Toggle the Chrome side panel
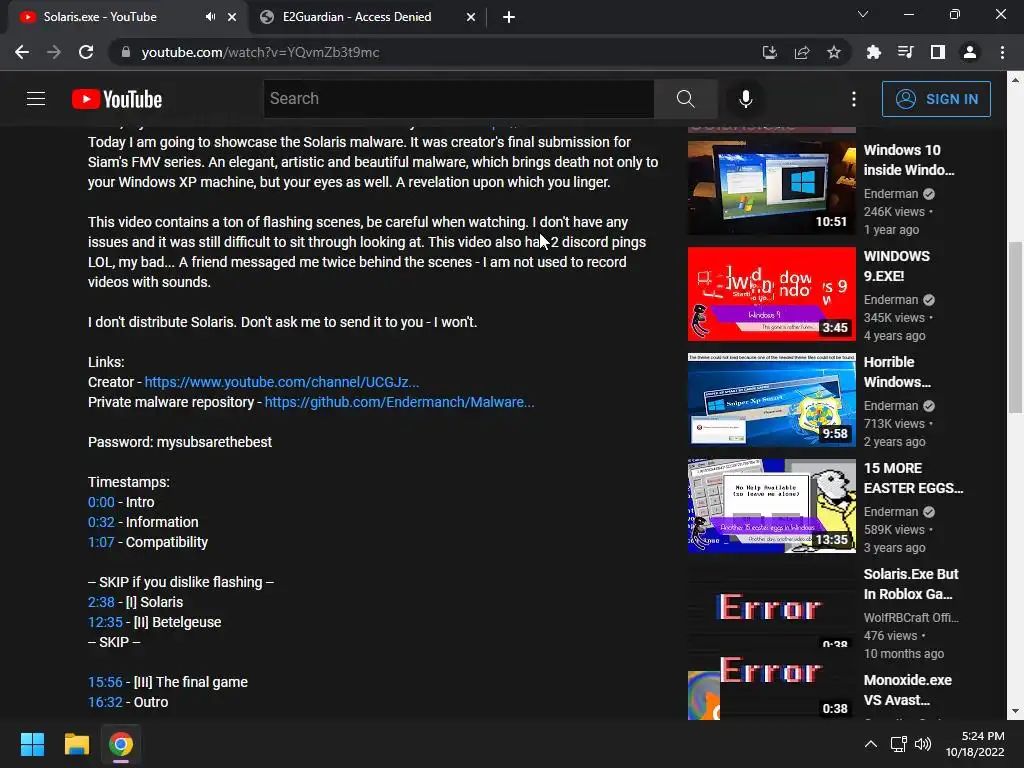1024x768 pixels. 938,52
